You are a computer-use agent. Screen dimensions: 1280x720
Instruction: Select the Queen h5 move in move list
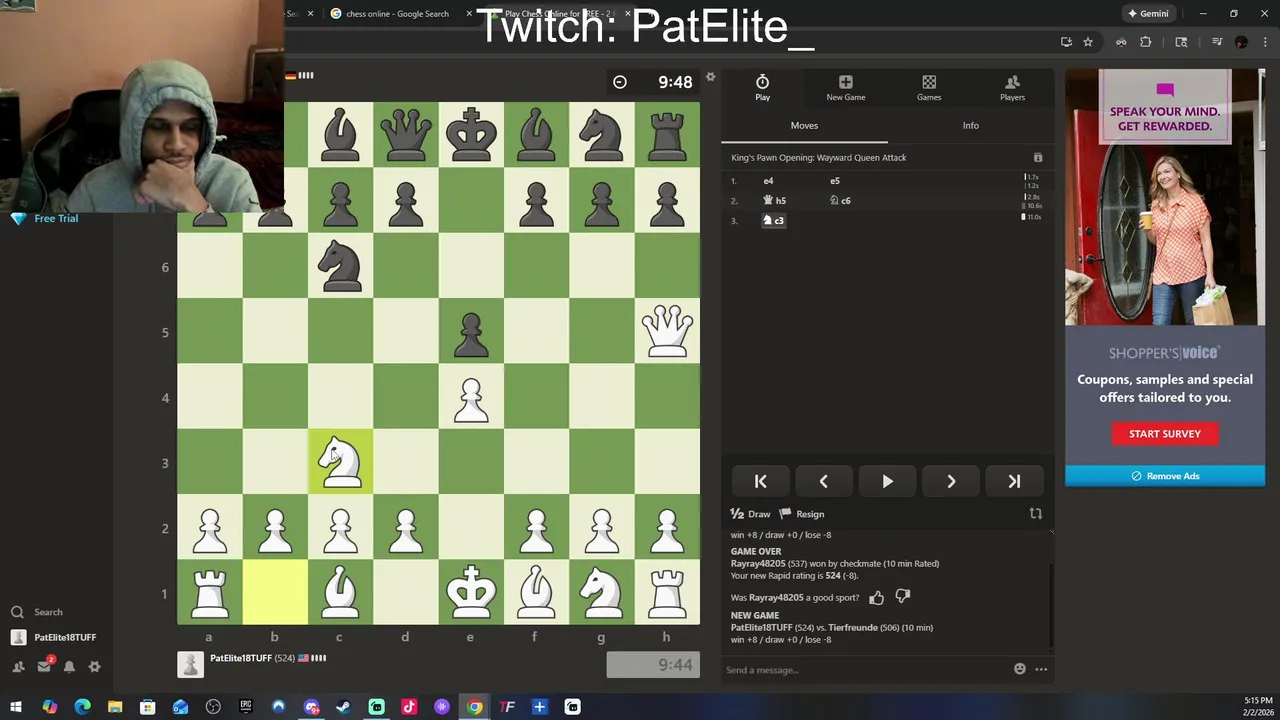pos(775,201)
